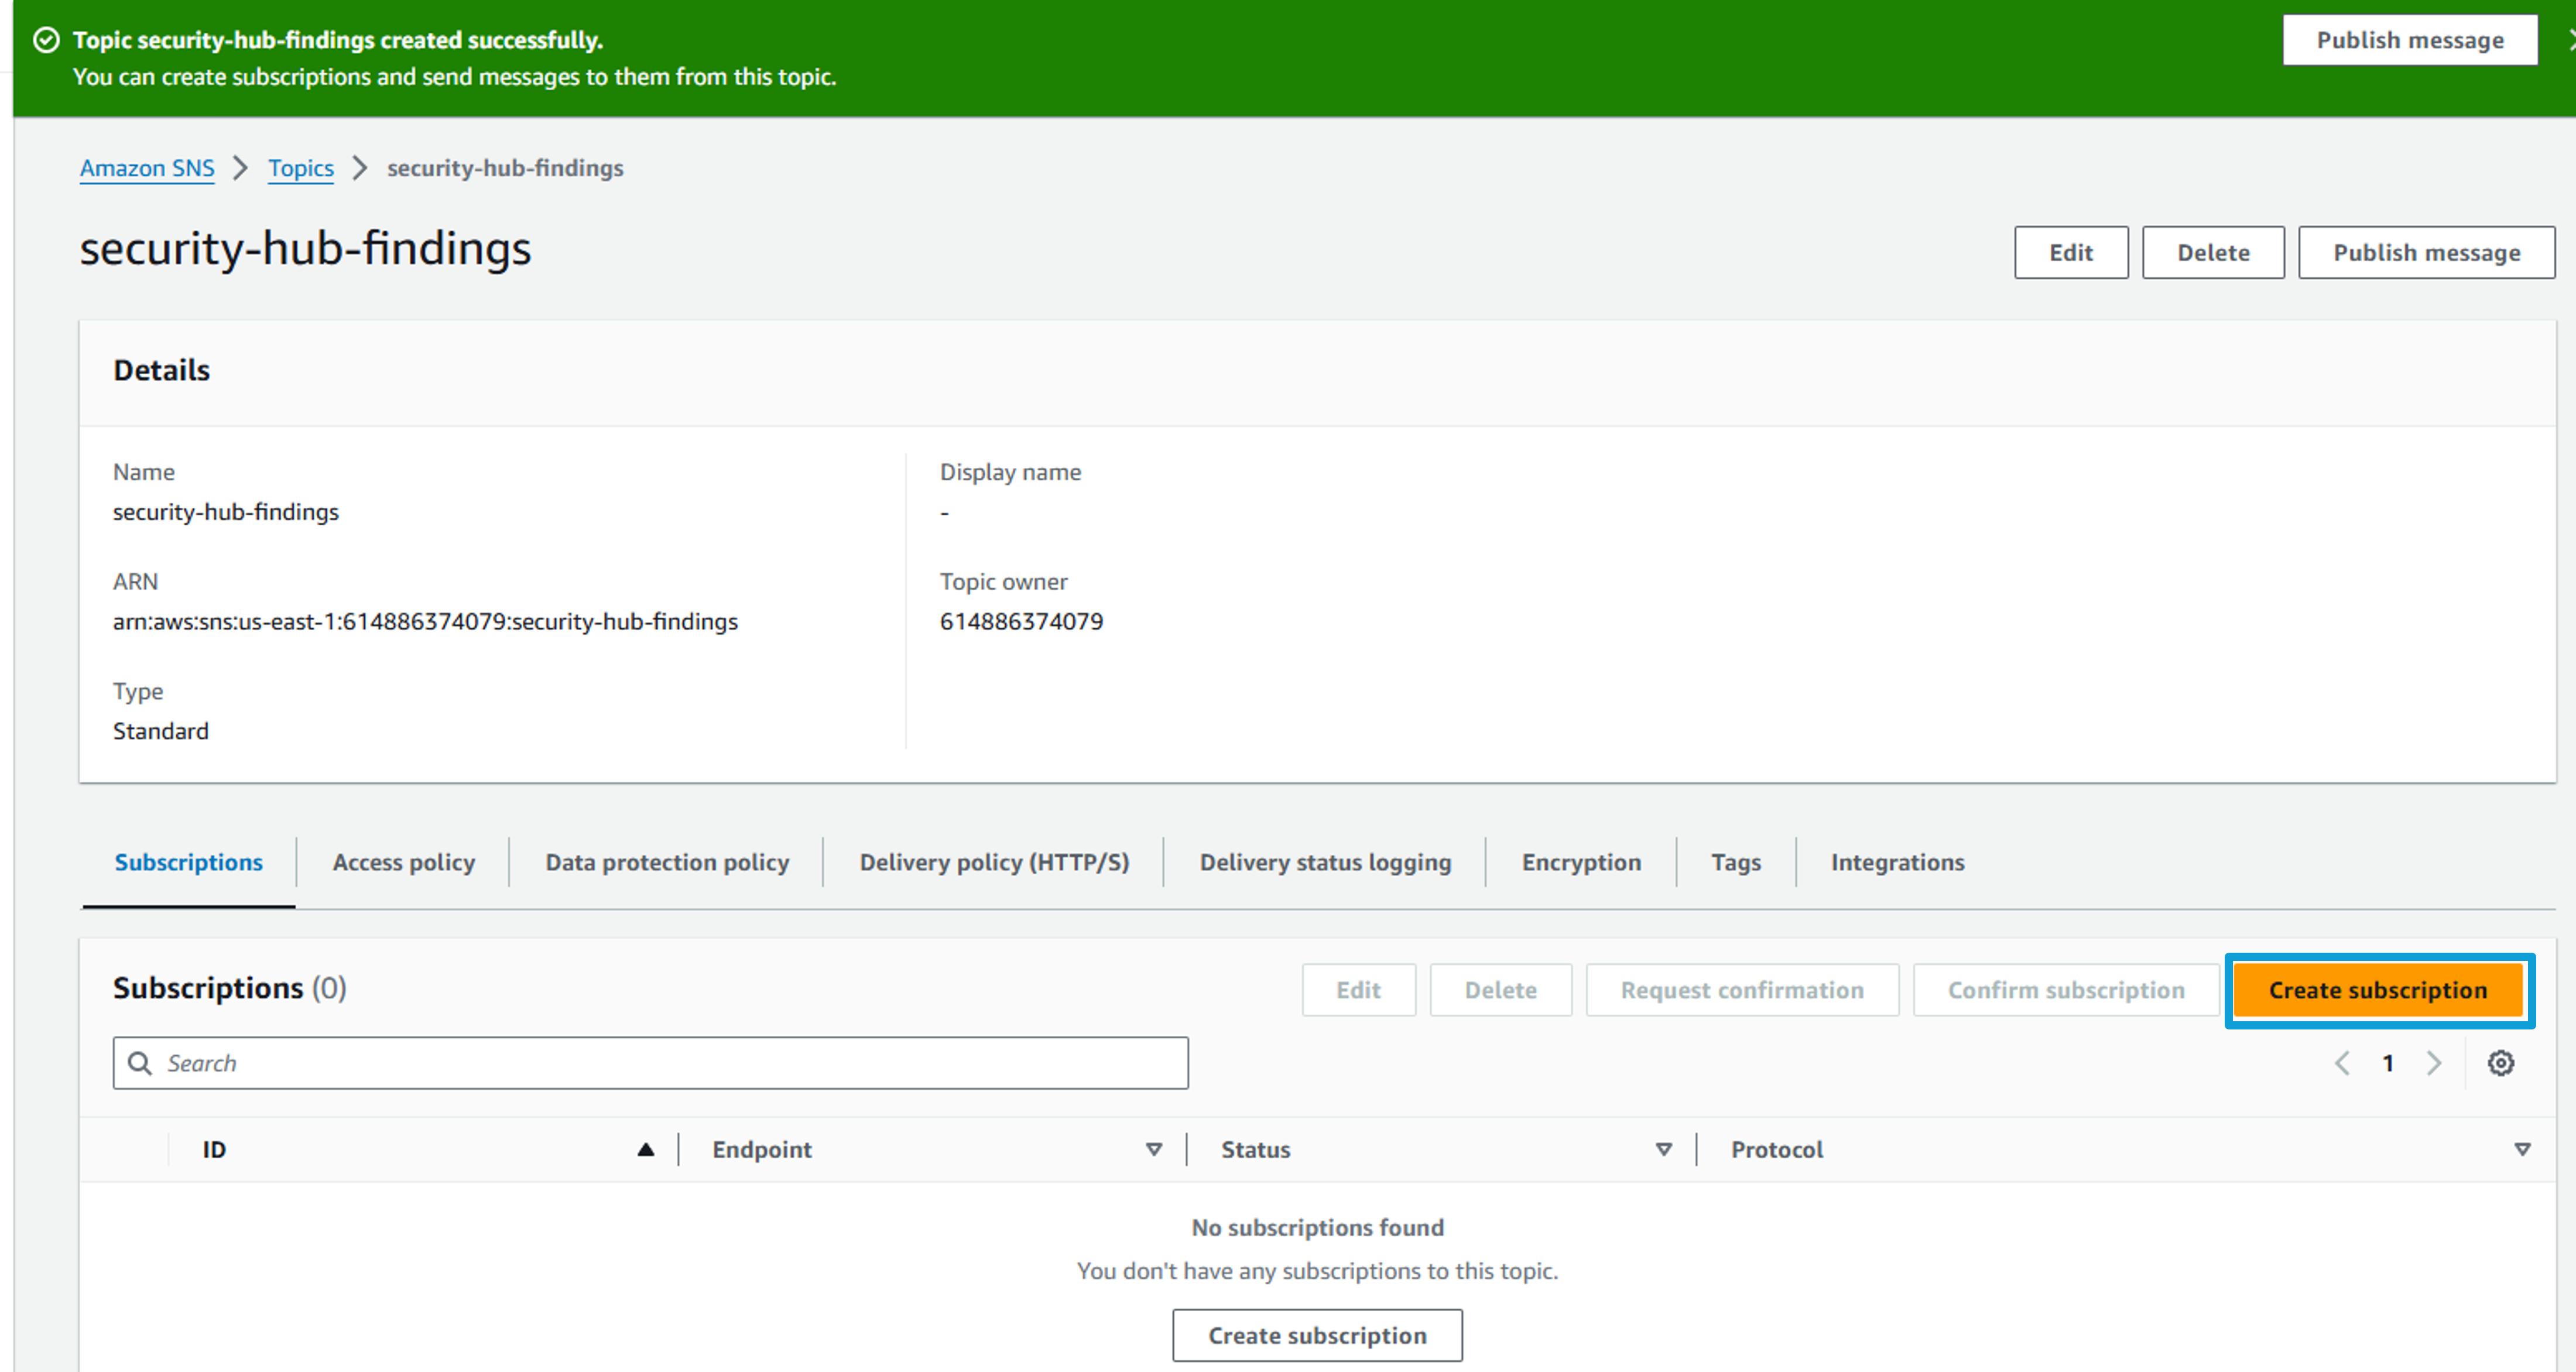Click Publish message button beside Delete
Screen dimensions: 2576x1372
(x=2426, y=253)
